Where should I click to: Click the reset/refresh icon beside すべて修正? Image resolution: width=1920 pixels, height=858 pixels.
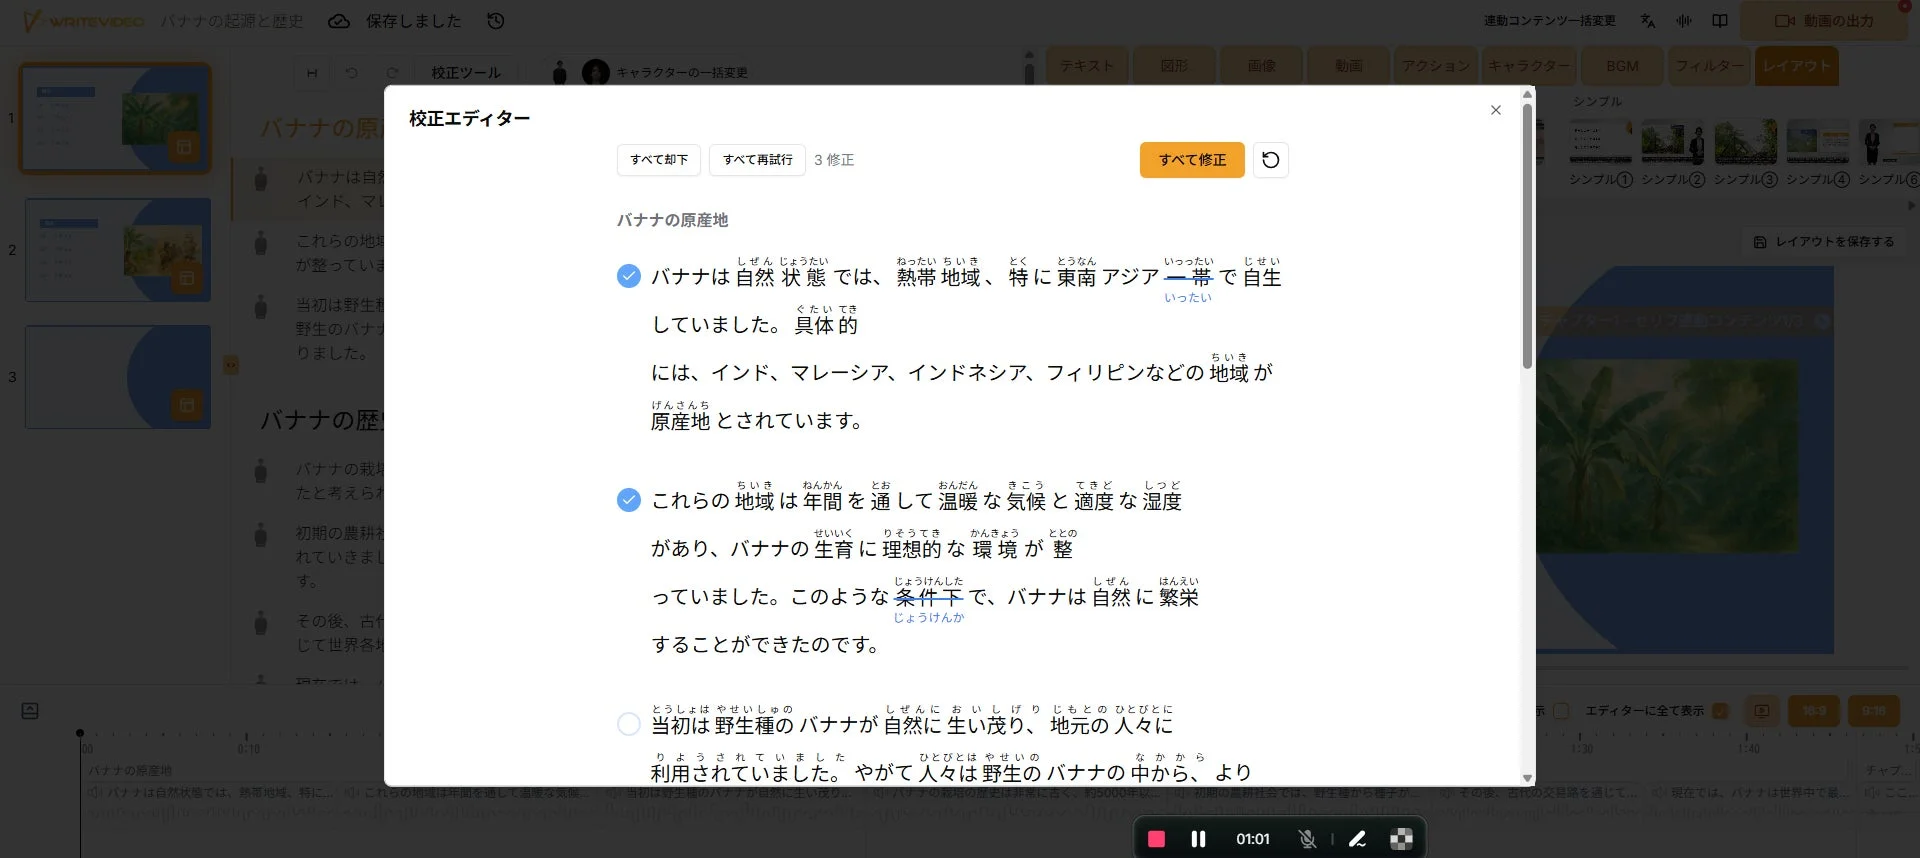click(x=1270, y=160)
